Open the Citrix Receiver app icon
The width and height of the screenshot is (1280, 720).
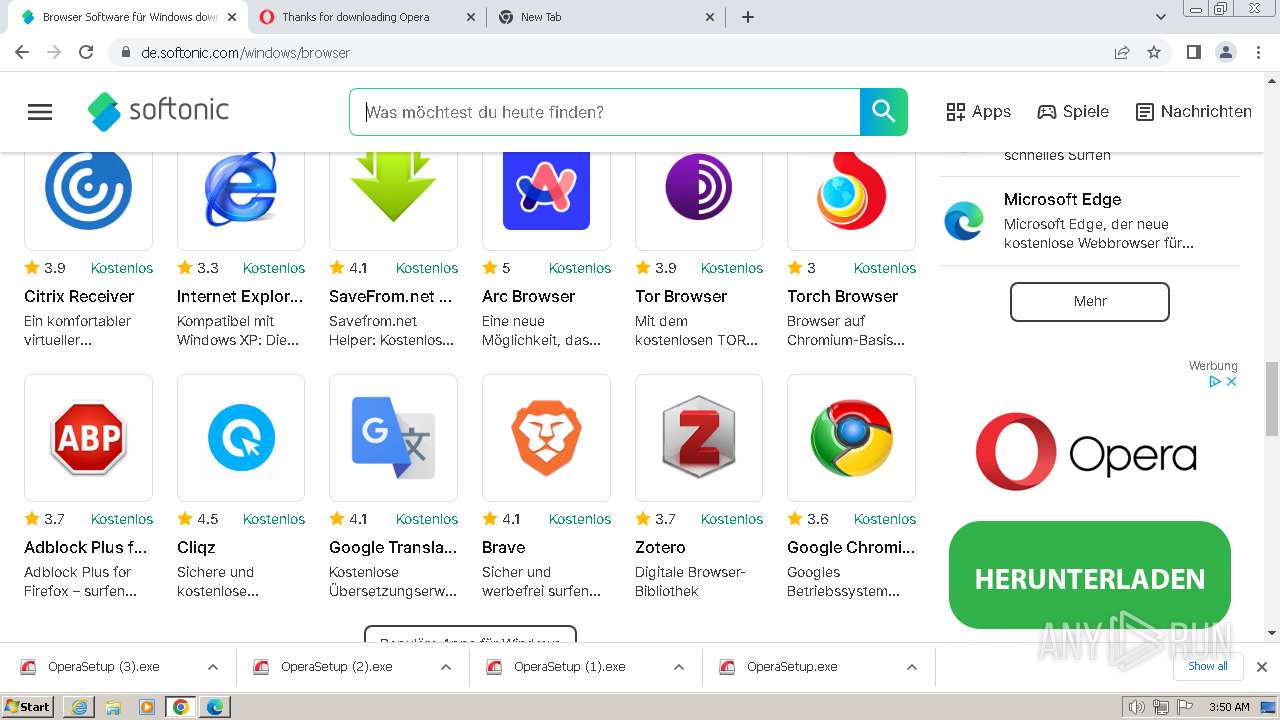(88, 188)
